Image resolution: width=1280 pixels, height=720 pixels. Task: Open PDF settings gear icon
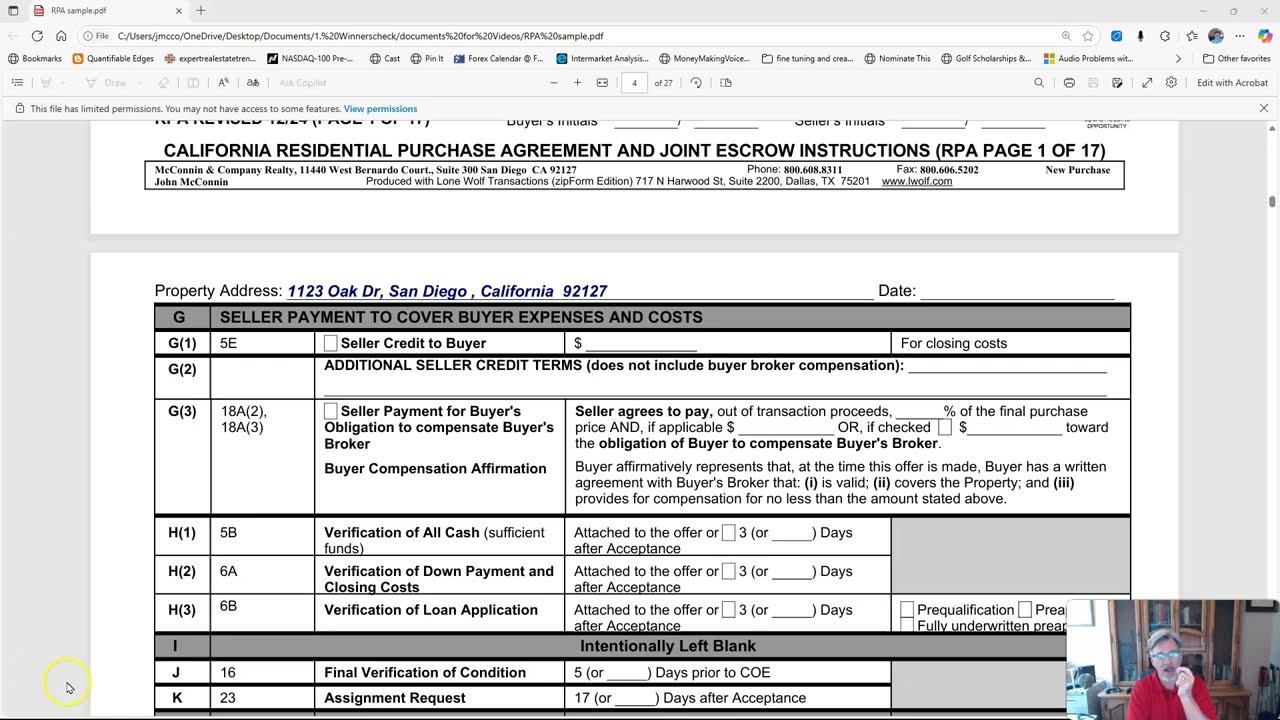[1171, 83]
